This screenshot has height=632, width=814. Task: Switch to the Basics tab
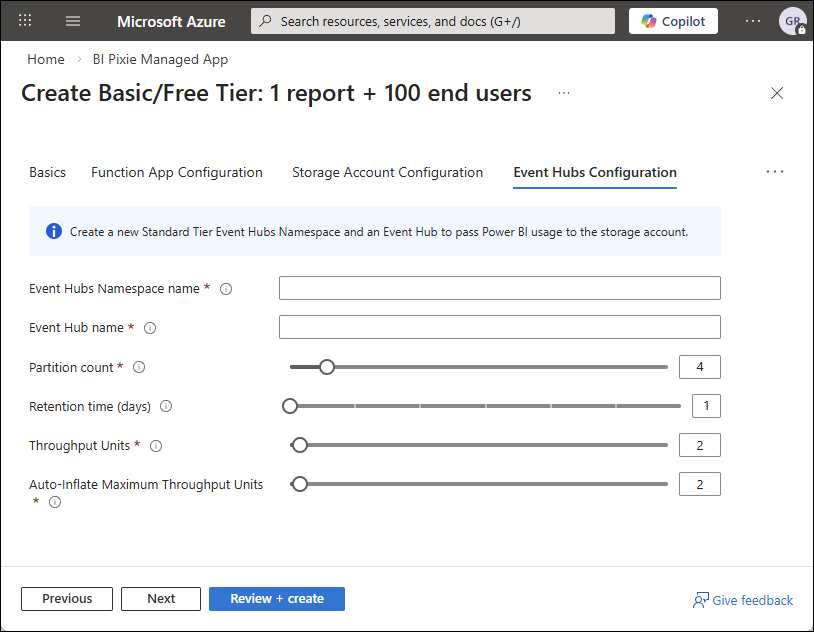click(47, 172)
